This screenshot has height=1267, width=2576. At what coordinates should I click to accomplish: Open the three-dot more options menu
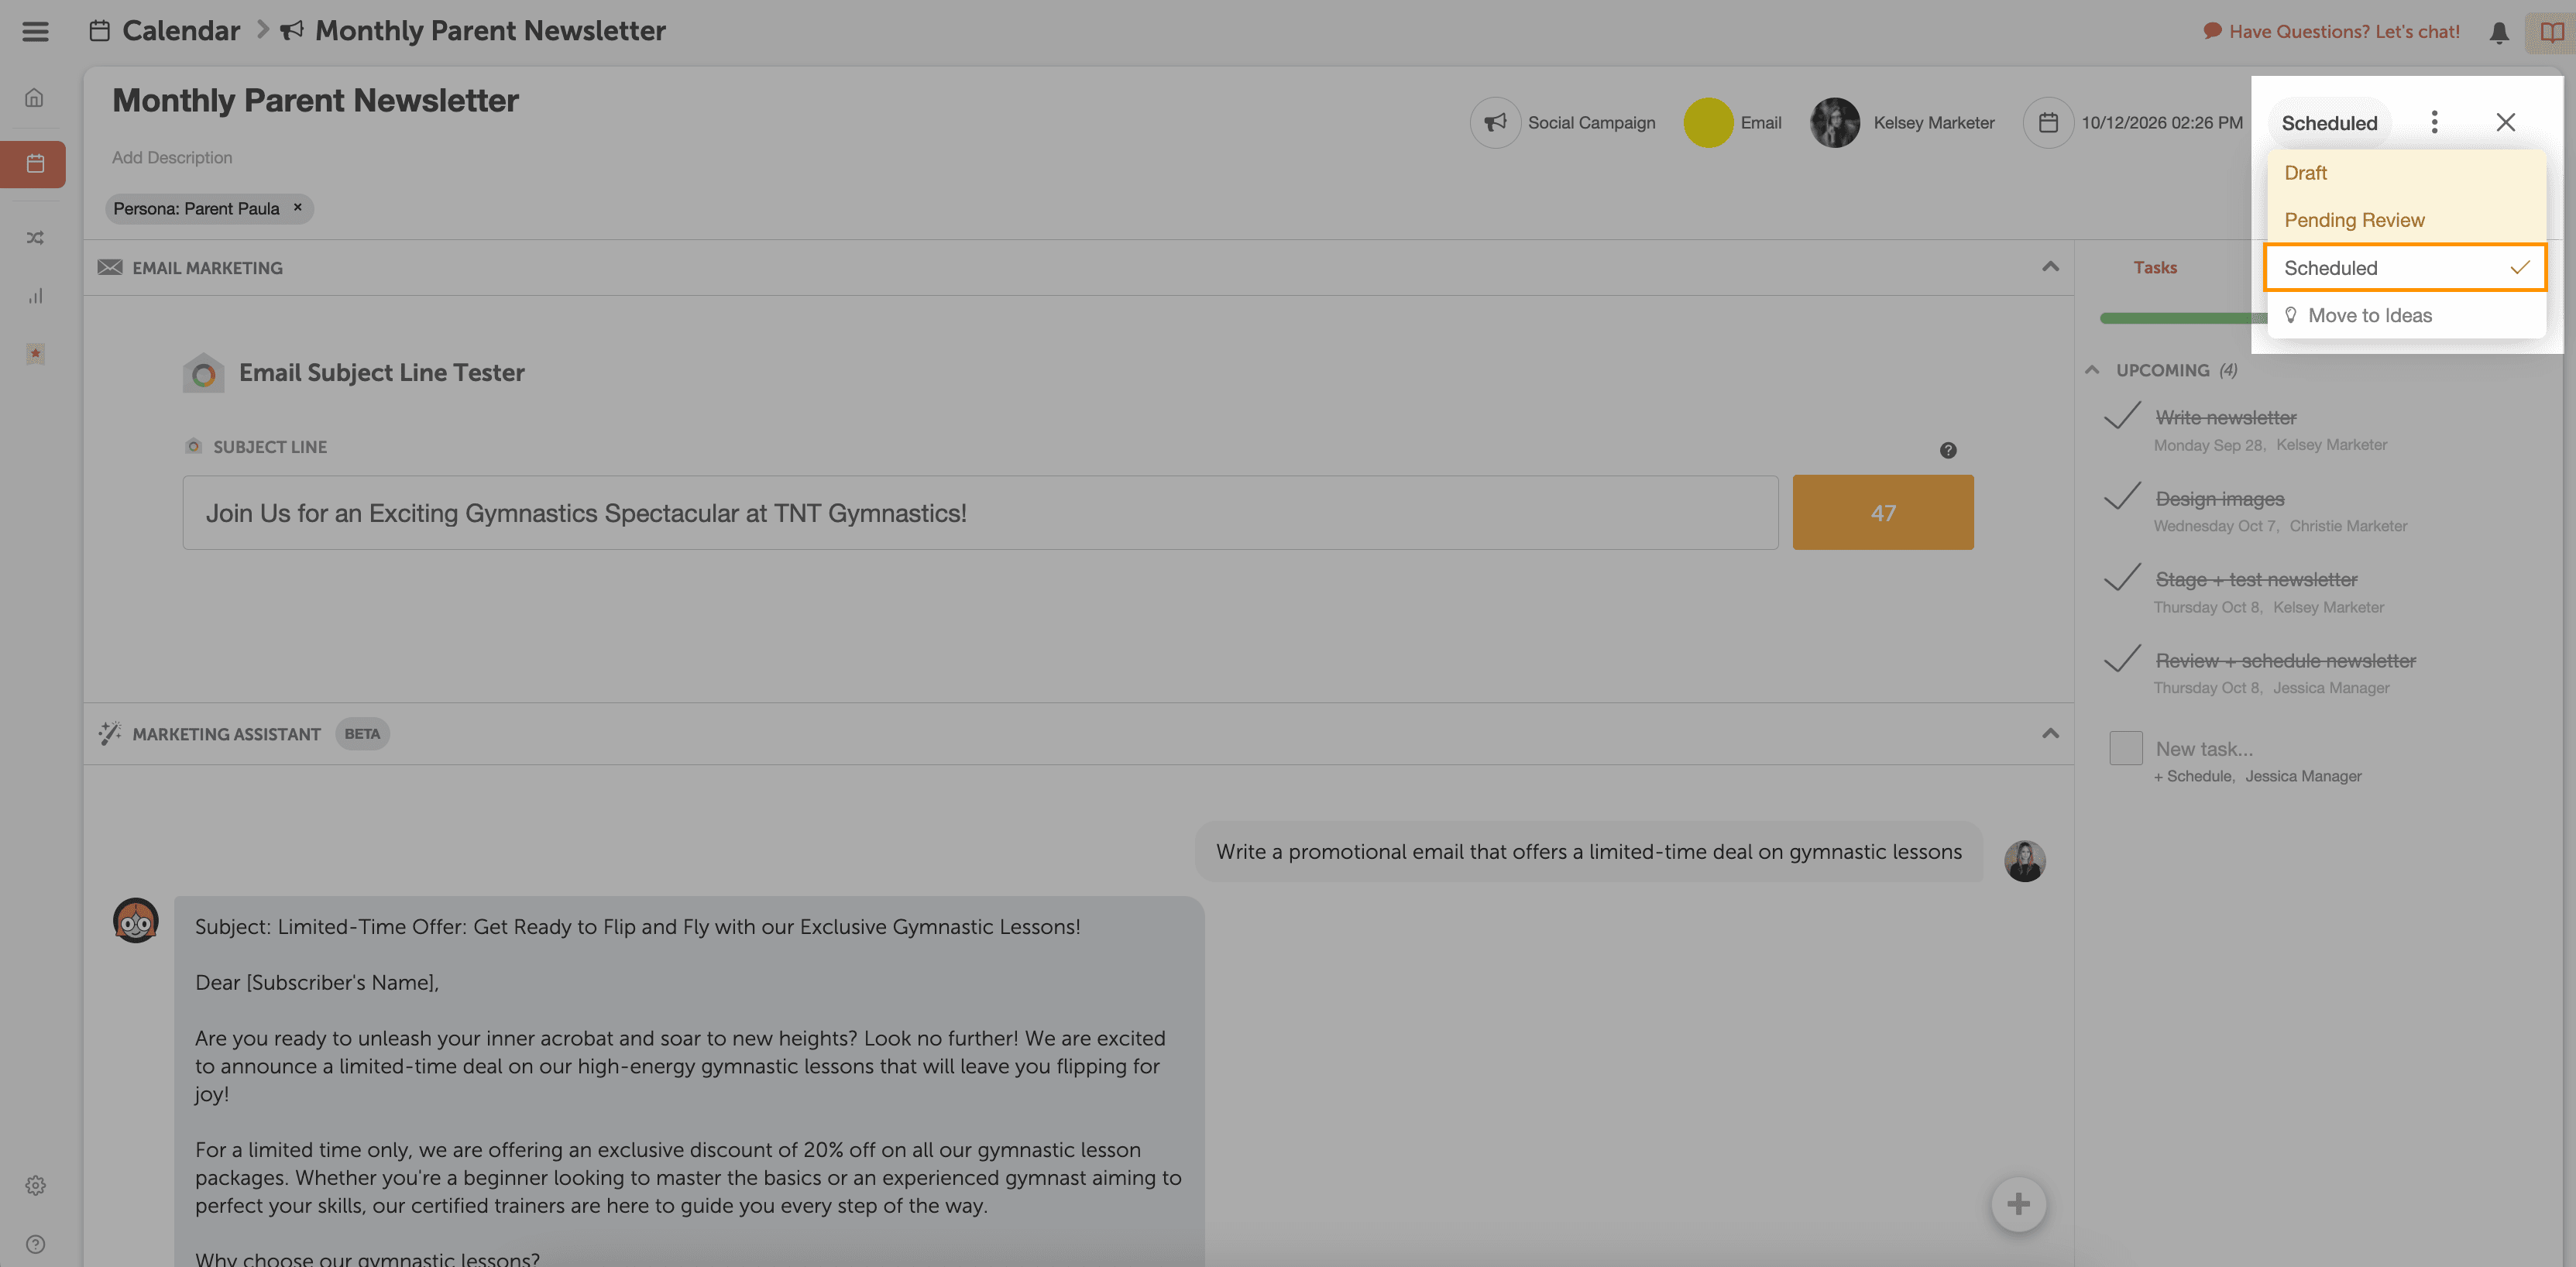pos(2434,122)
